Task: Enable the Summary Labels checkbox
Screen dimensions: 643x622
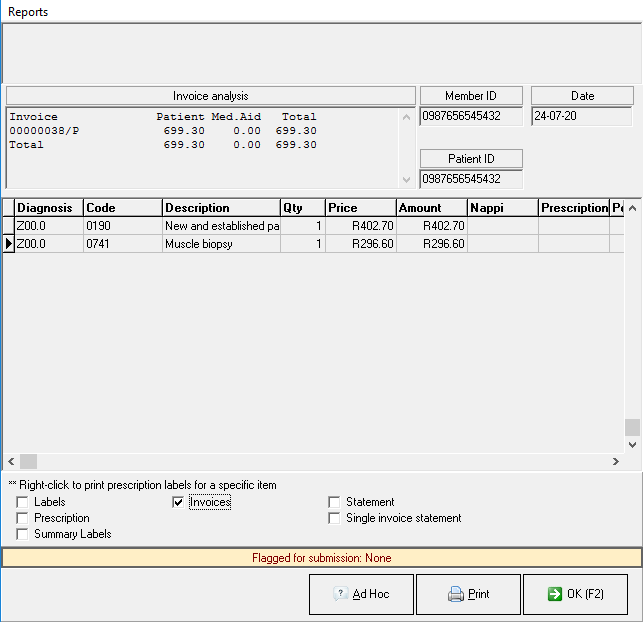Action: [23, 534]
